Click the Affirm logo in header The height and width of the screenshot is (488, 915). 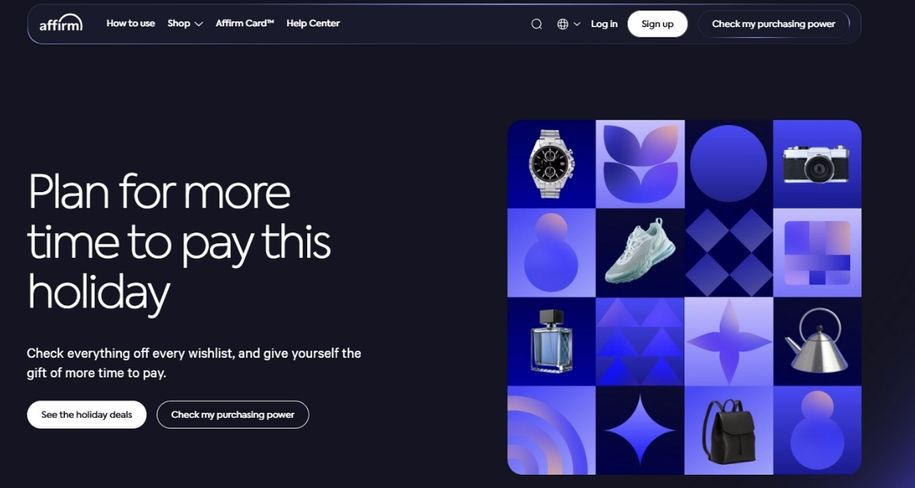pyautogui.click(x=61, y=23)
